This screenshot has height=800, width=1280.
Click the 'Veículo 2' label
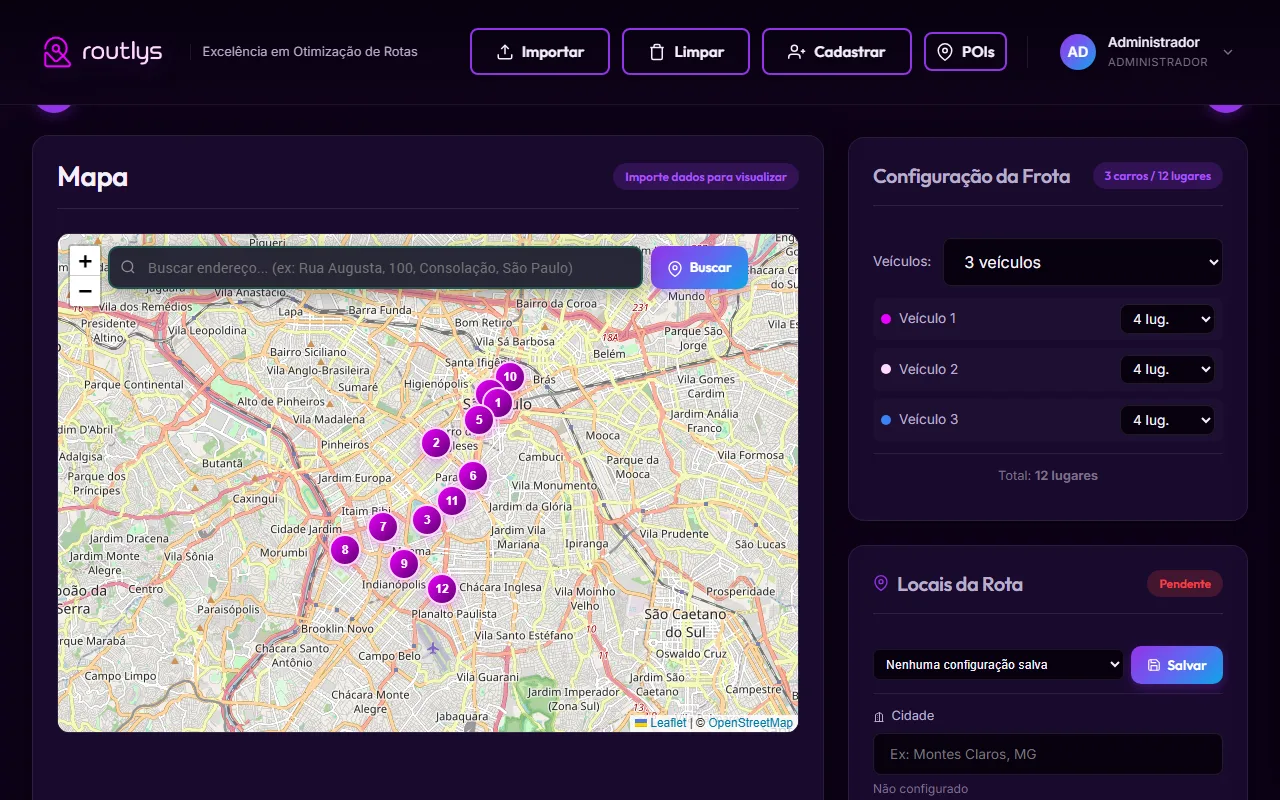pos(929,369)
